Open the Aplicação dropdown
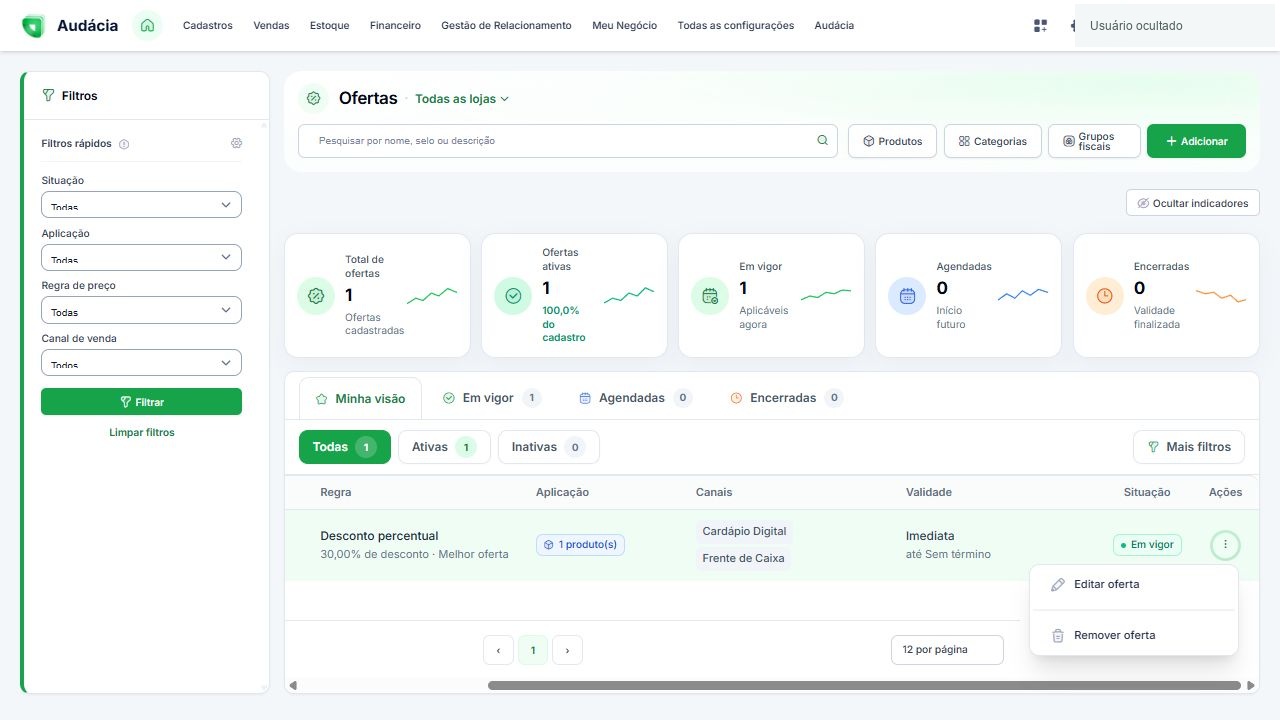The height and width of the screenshot is (720, 1280). (141, 258)
